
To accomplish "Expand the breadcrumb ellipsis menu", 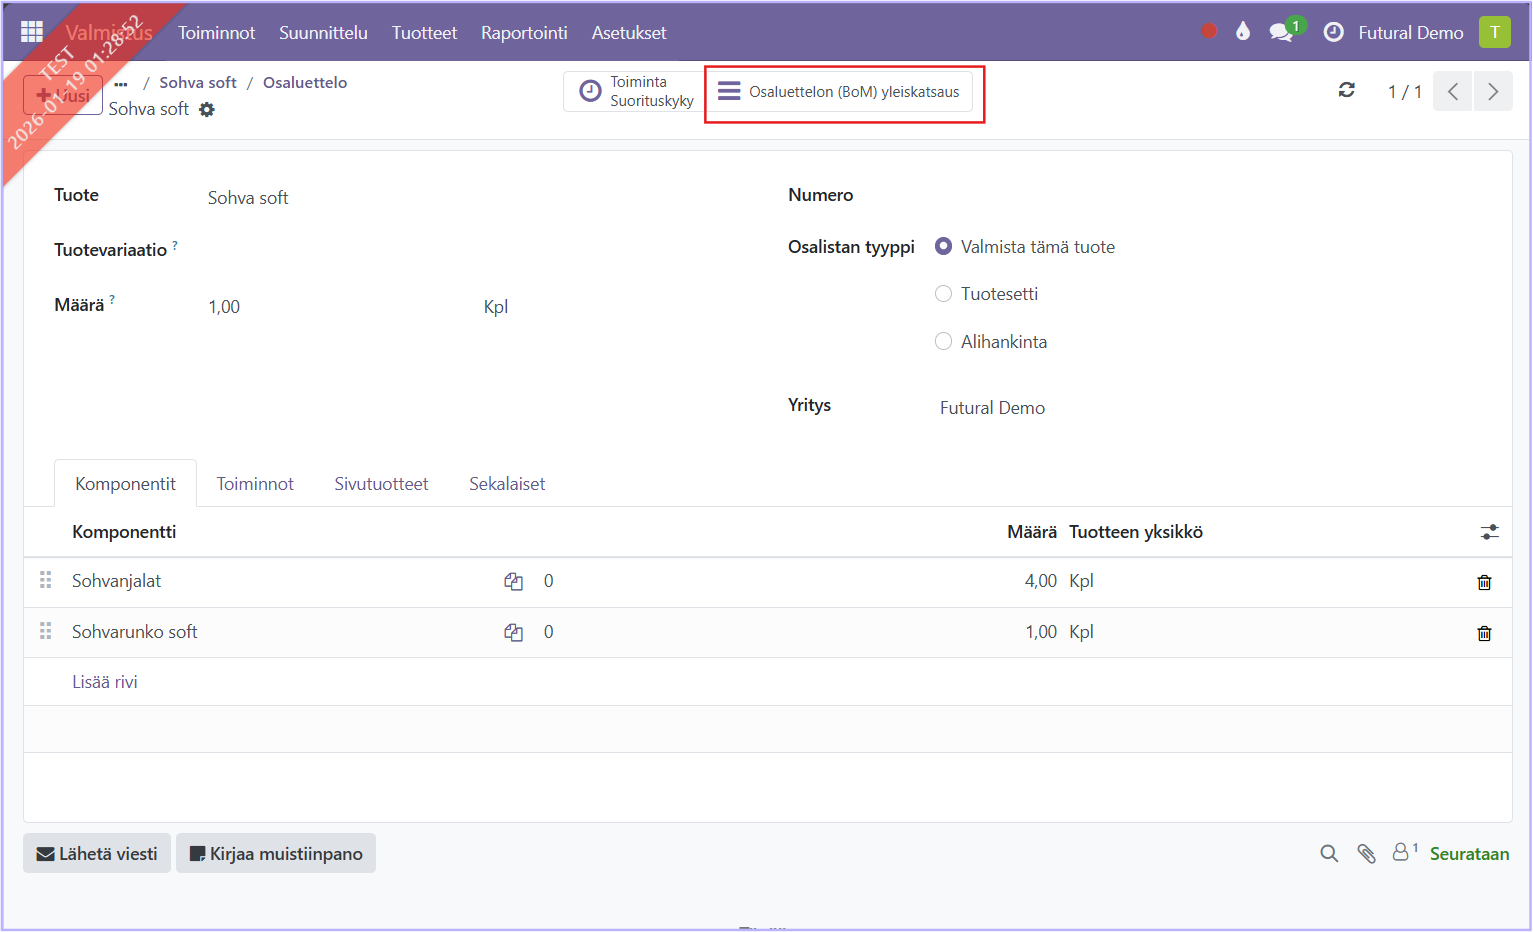I will pos(121,83).
